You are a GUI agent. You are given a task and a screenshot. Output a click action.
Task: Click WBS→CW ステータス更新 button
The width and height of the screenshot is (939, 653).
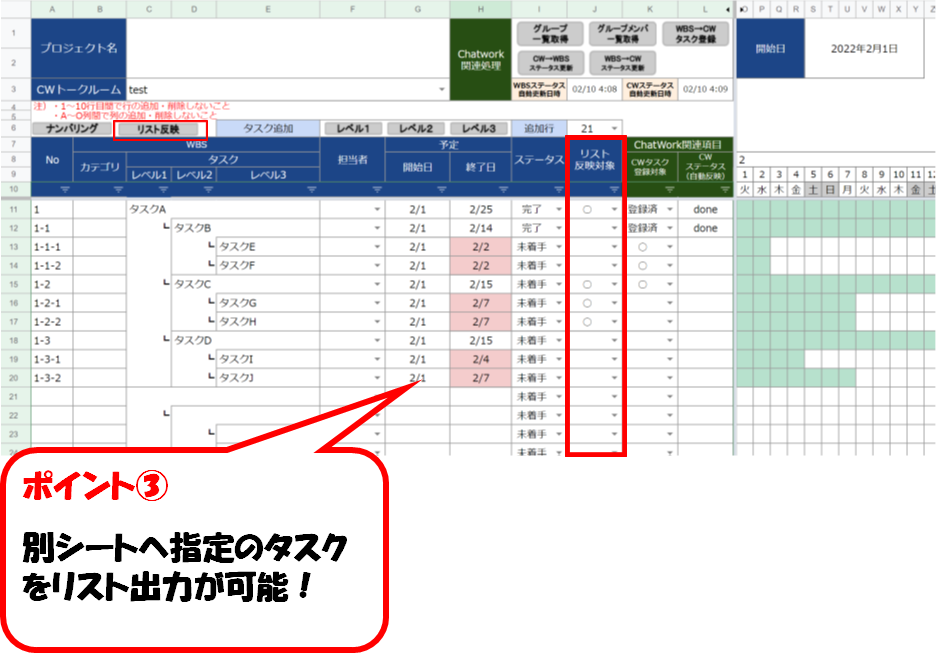pos(622,62)
